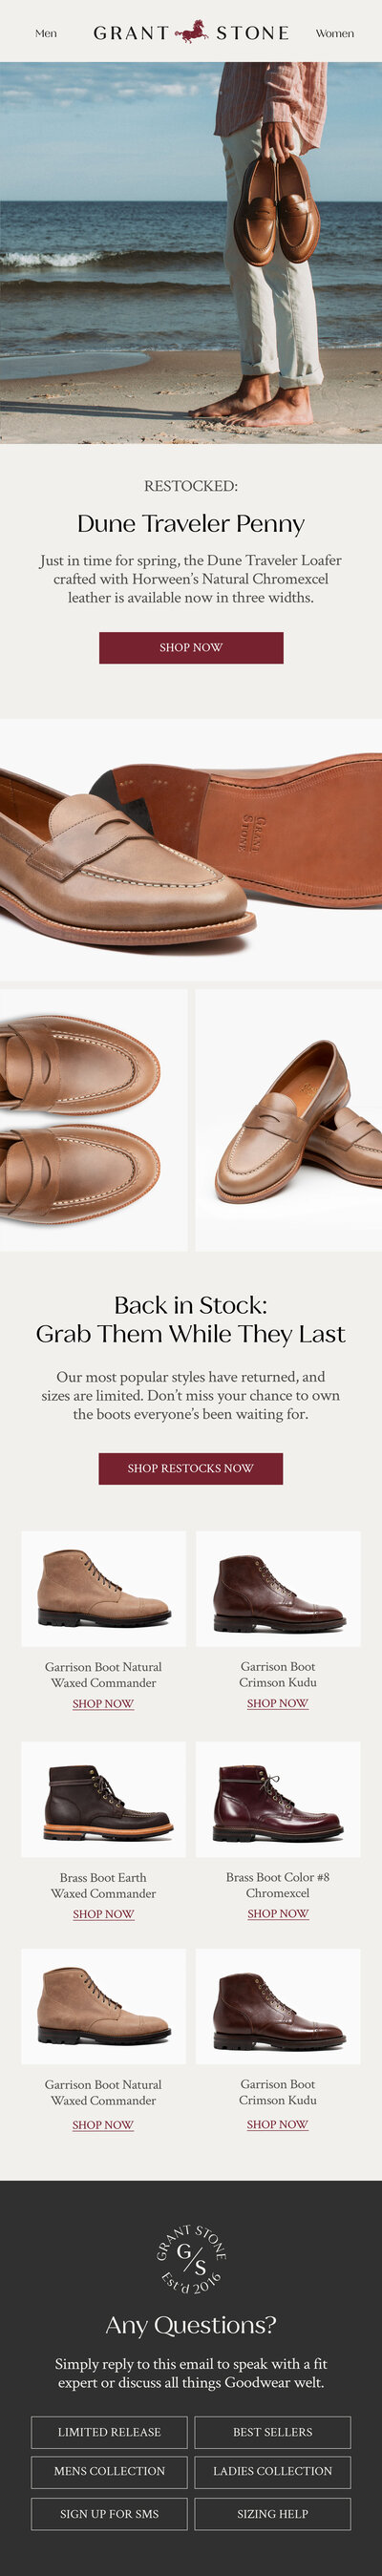The image size is (382, 2576).
Task: Open the BEST SELLERS footer button
Action: [273, 2432]
